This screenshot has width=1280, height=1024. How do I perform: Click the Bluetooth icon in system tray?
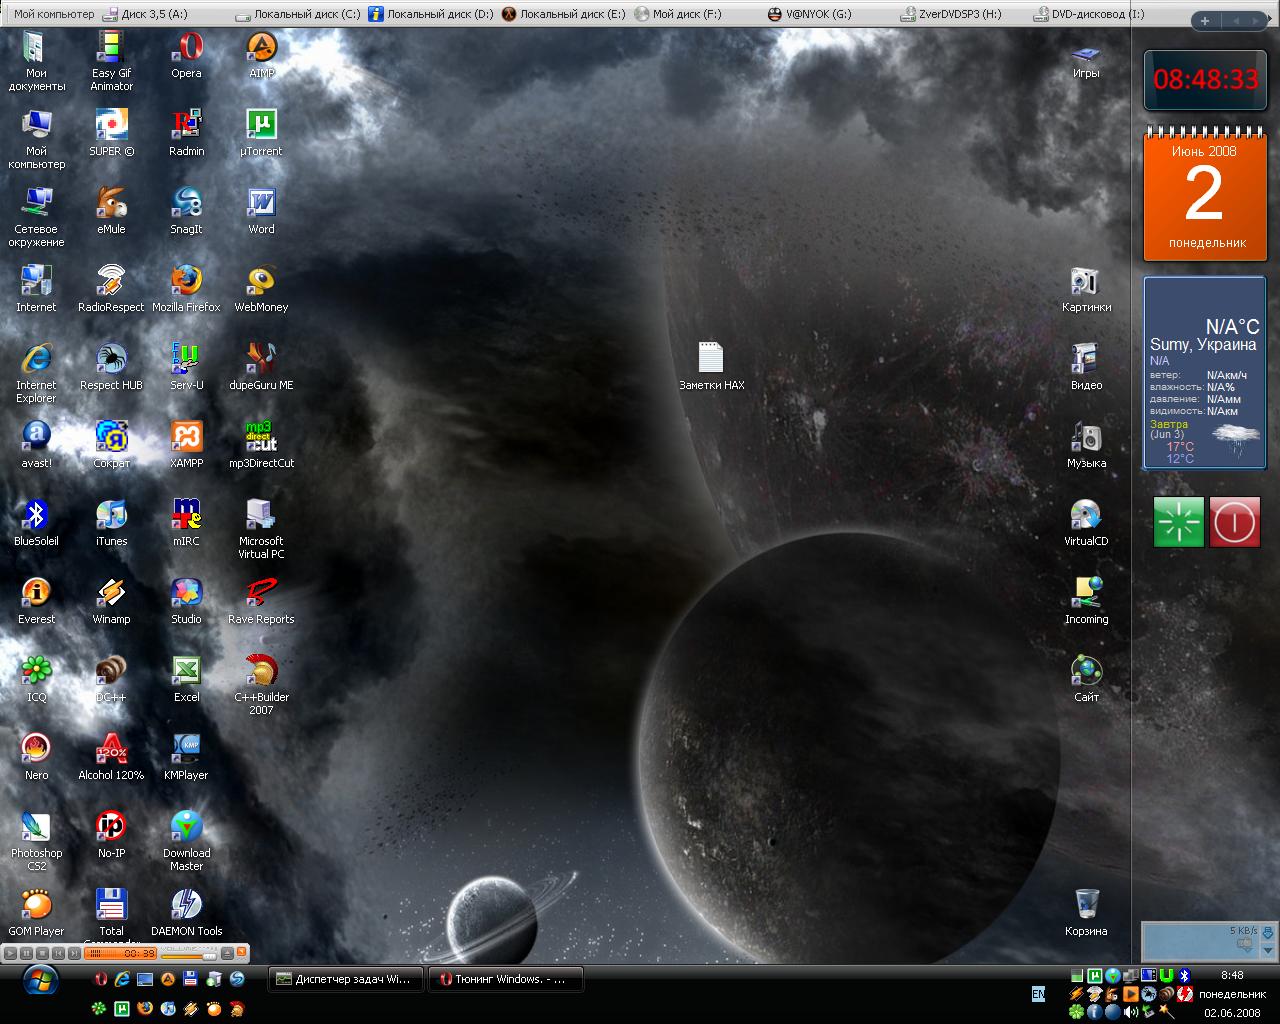tap(1184, 975)
